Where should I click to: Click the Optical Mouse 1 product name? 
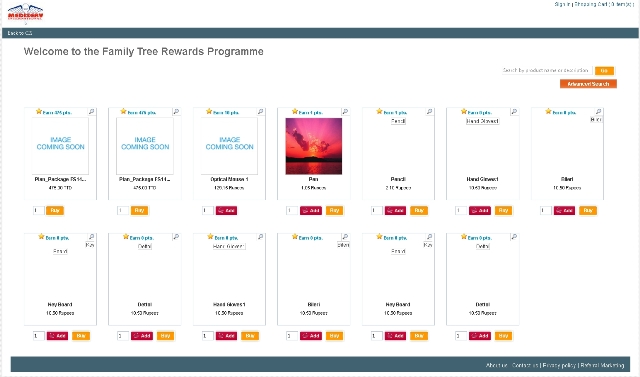(x=229, y=179)
